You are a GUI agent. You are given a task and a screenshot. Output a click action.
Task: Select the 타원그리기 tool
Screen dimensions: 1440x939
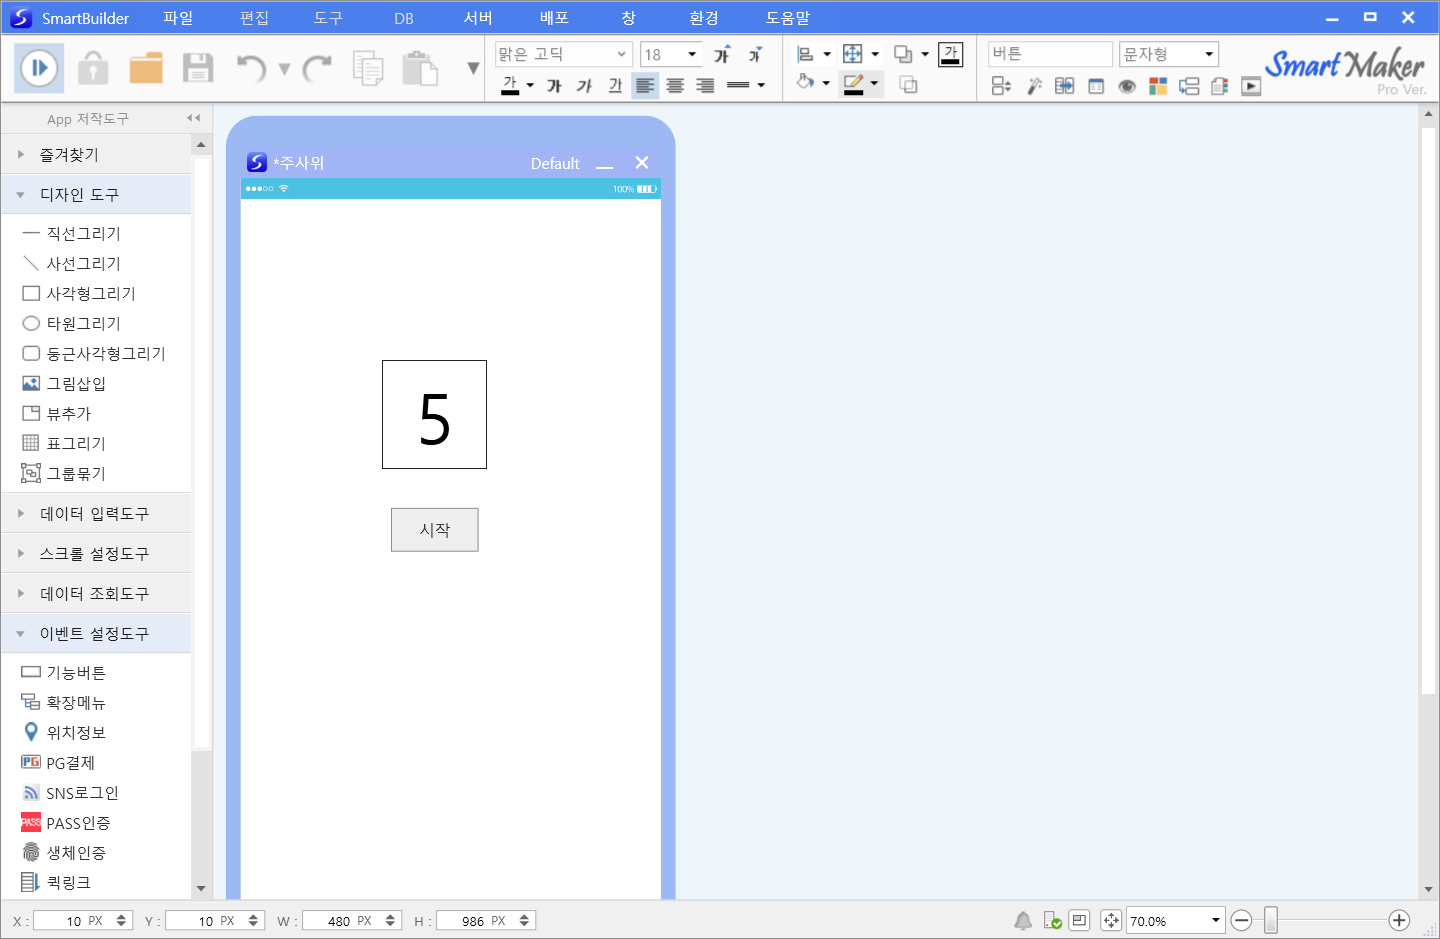click(71, 323)
